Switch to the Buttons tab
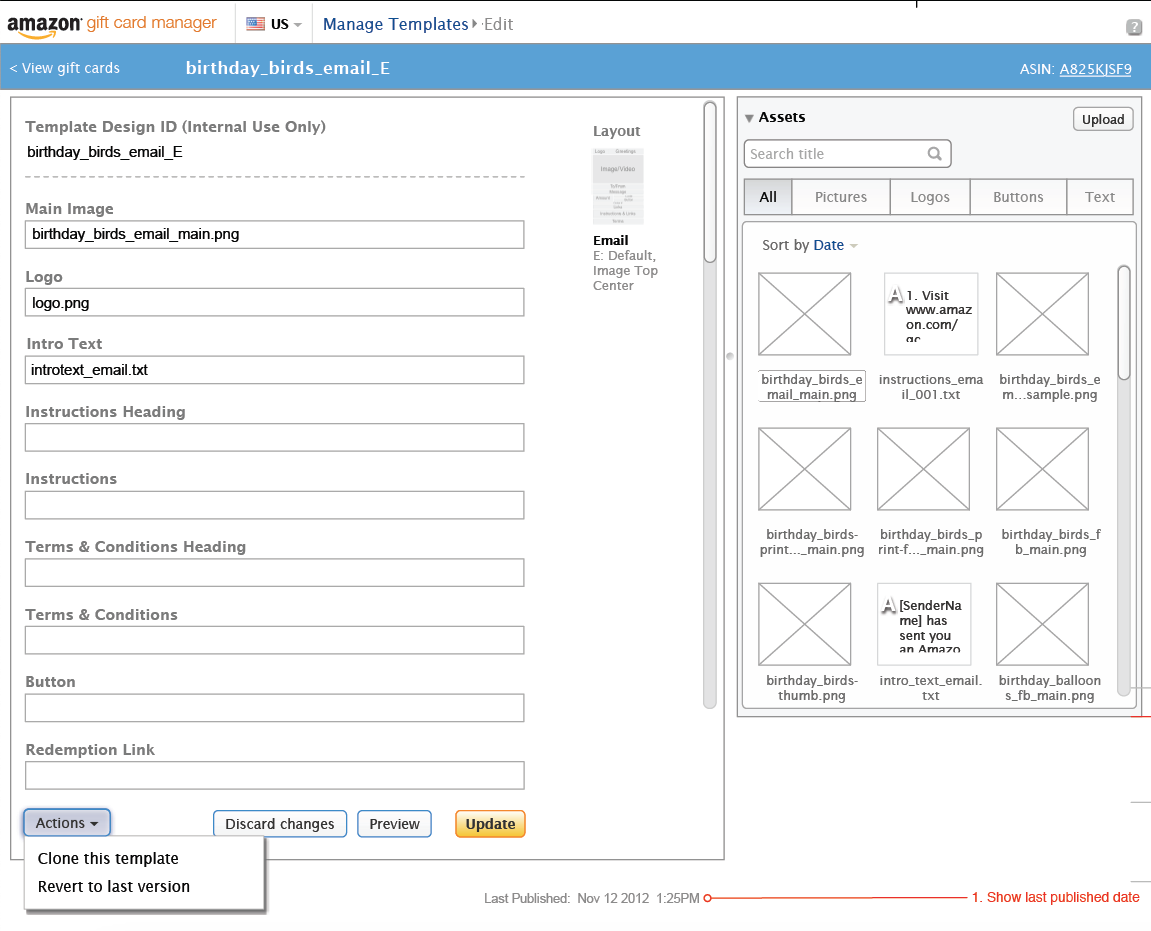1151x931 pixels. [x=1018, y=197]
